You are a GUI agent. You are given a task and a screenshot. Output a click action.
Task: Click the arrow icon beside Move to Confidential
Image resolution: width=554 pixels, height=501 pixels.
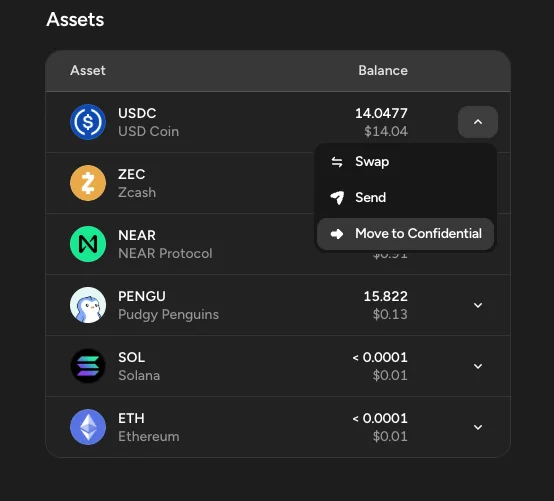tap(337, 234)
